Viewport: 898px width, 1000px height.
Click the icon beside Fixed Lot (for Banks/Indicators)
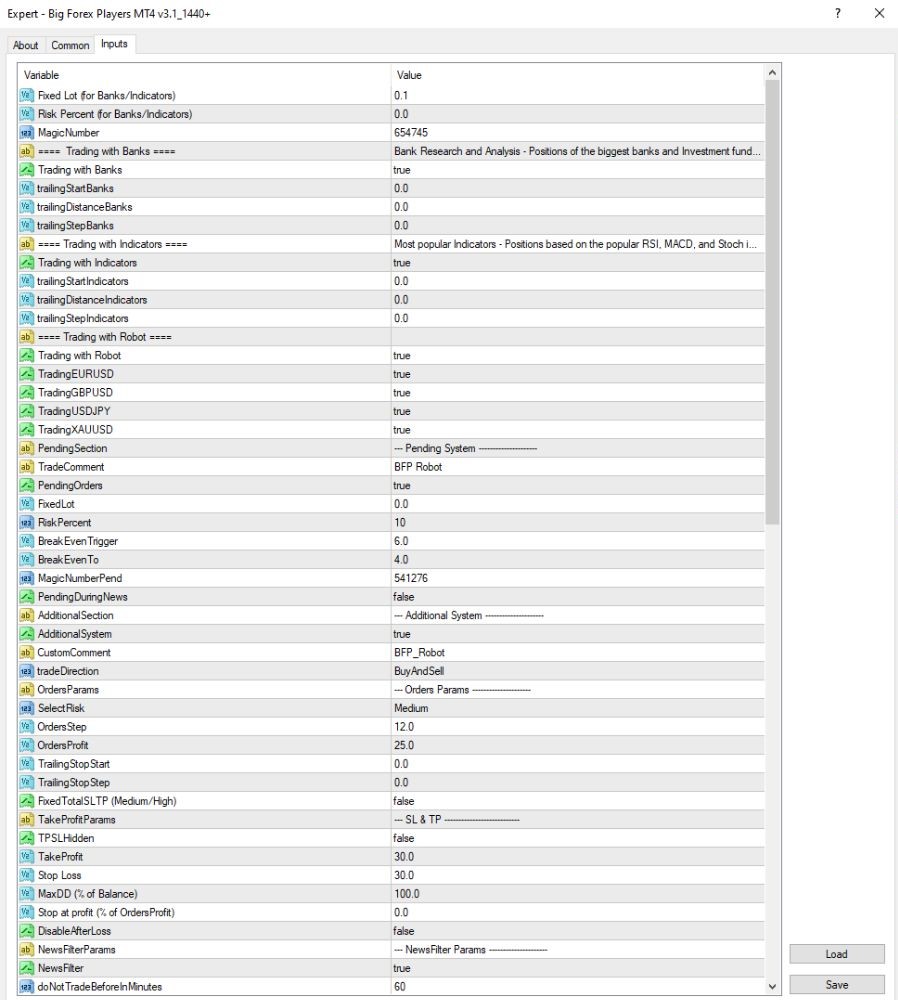26,96
